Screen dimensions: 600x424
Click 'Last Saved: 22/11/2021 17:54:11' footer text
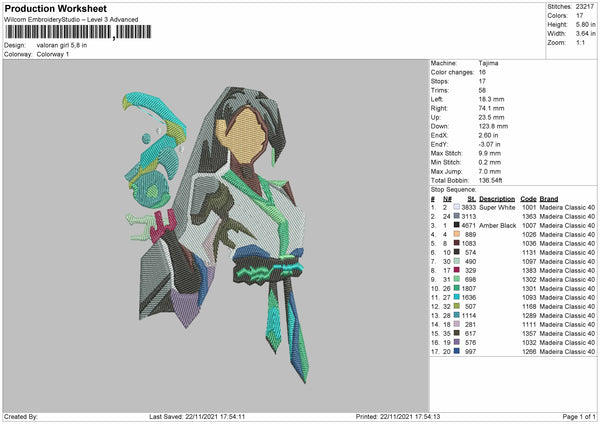197,416
